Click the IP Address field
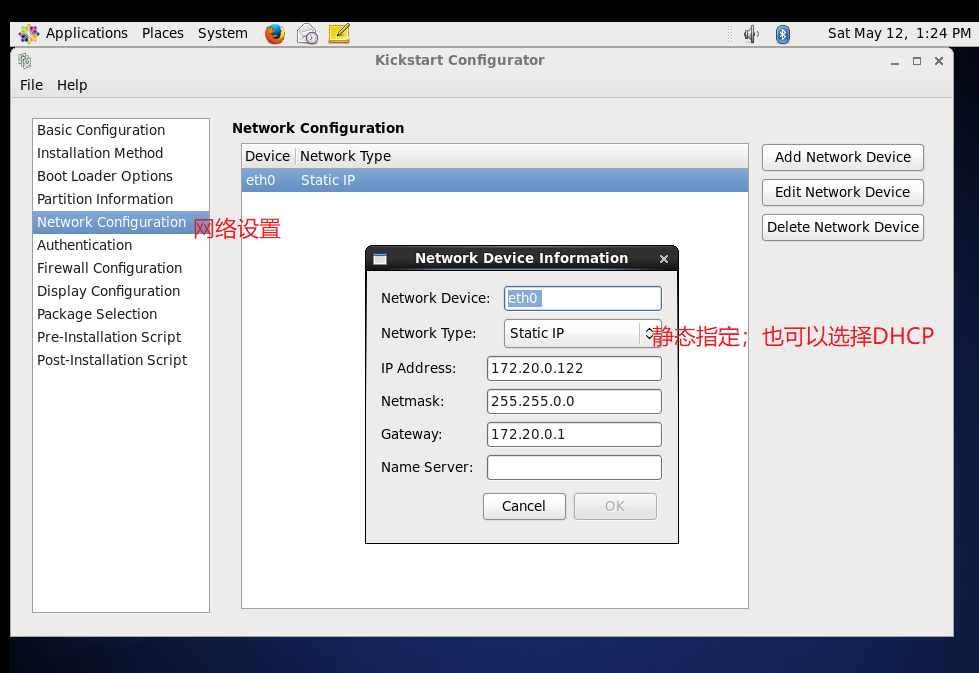 574,368
